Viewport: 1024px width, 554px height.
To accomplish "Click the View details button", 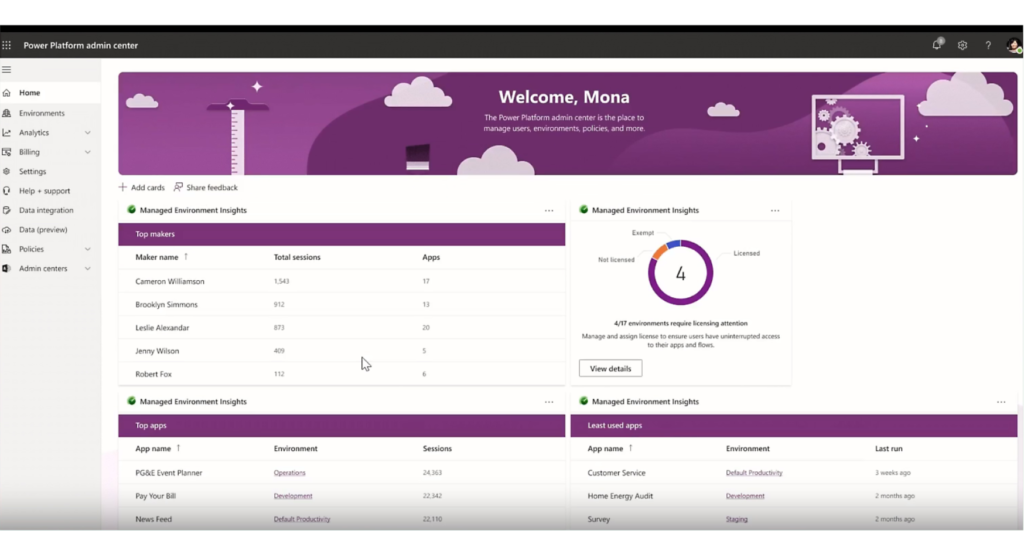I will click(x=610, y=368).
